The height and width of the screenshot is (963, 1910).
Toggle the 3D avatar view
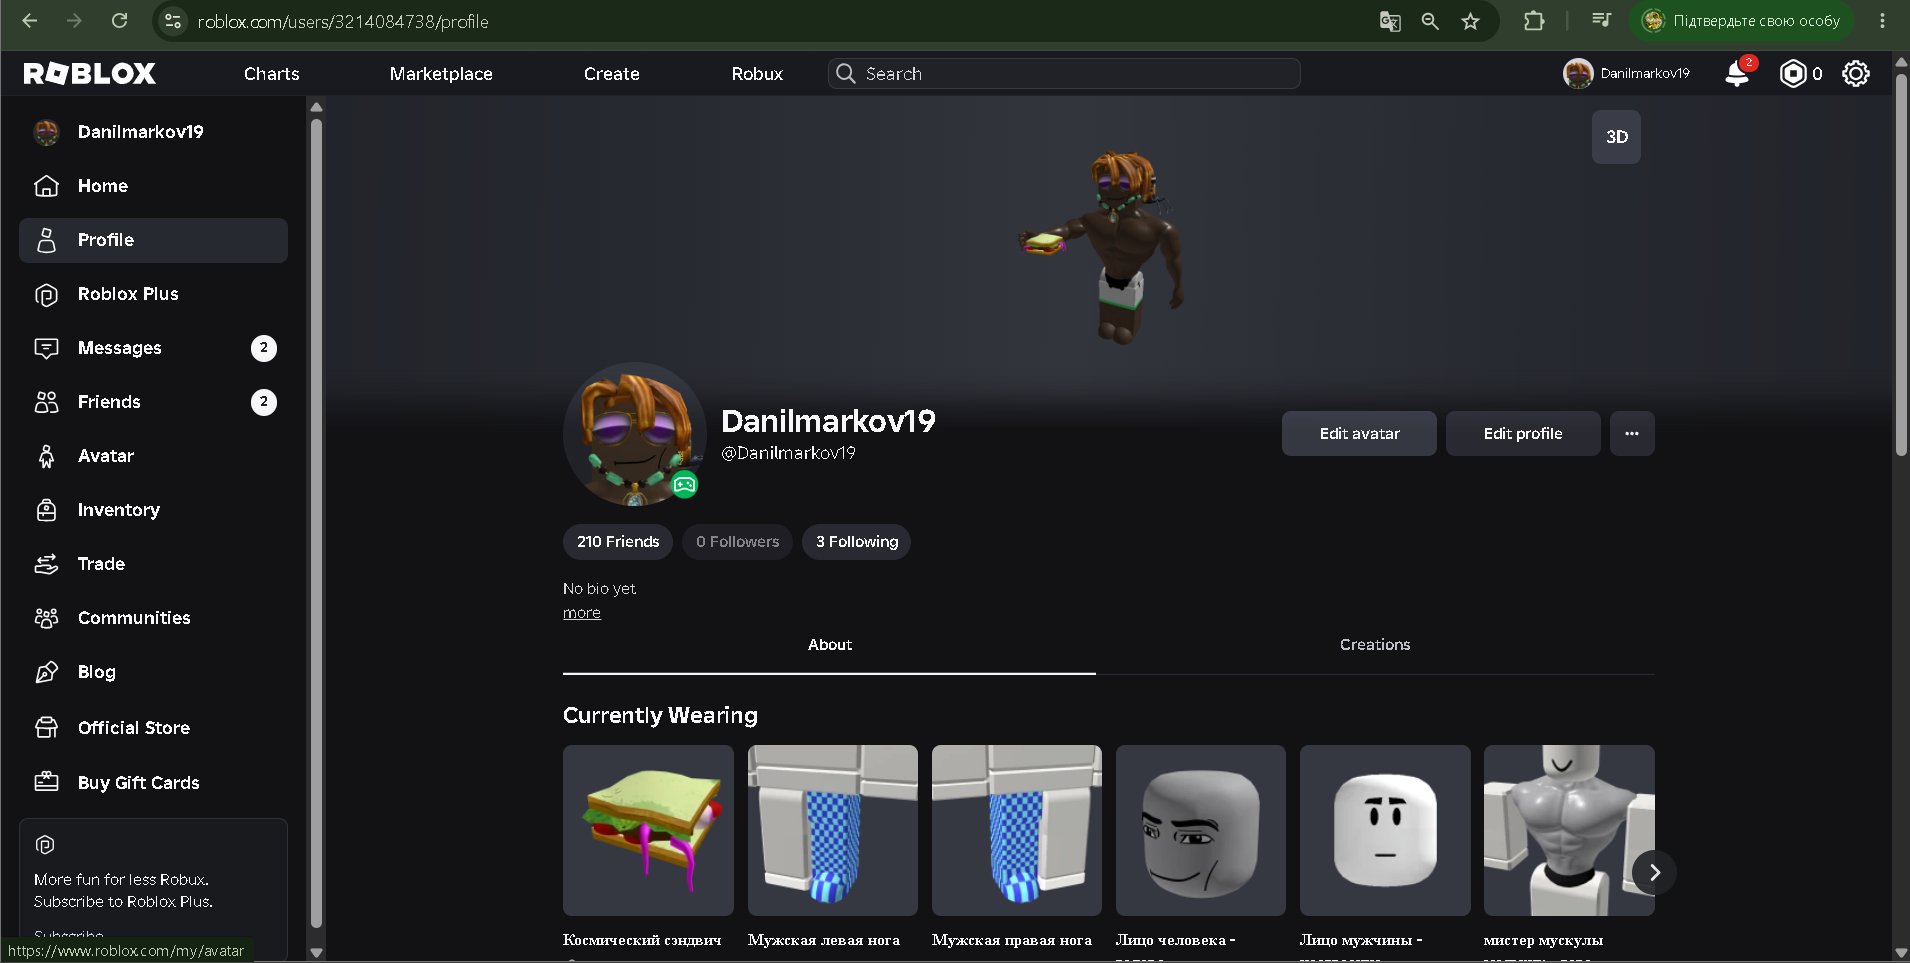point(1616,137)
